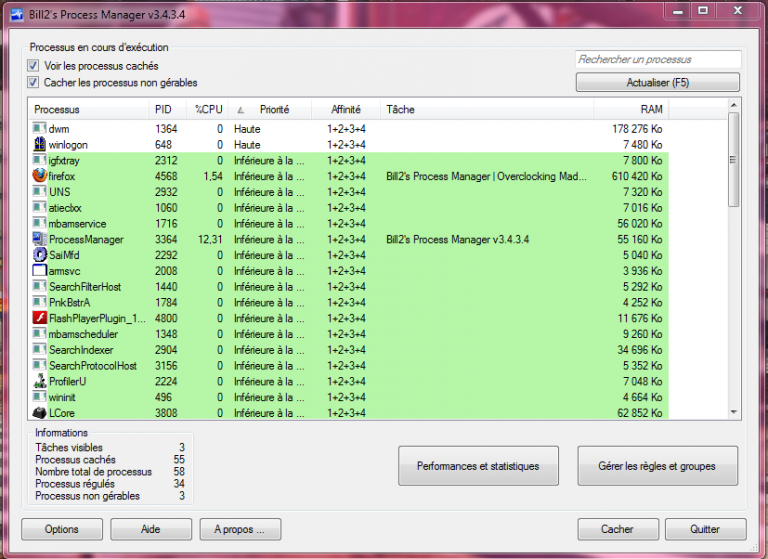Screen dimensions: 768x559
Task: Click the Cacher button
Action: (x=618, y=529)
